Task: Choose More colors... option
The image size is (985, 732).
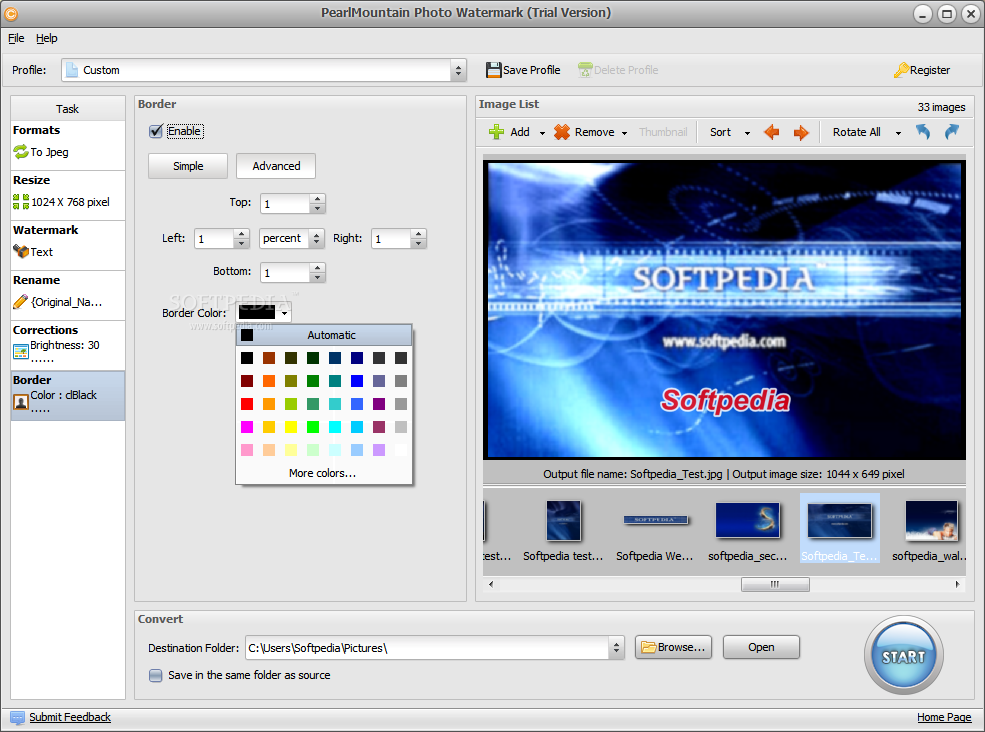Action: [x=322, y=473]
